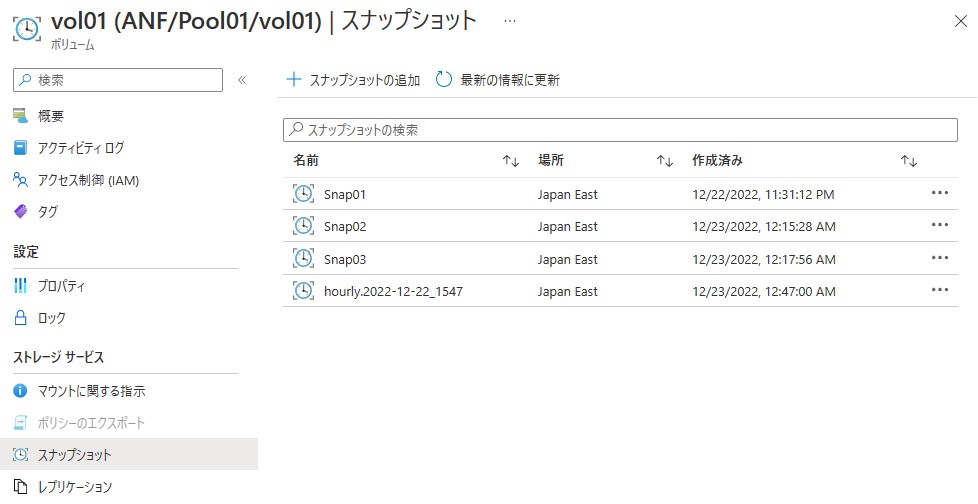Click Japan East in the Snap02 row
Screen dimensions: 978x504
click(568, 226)
